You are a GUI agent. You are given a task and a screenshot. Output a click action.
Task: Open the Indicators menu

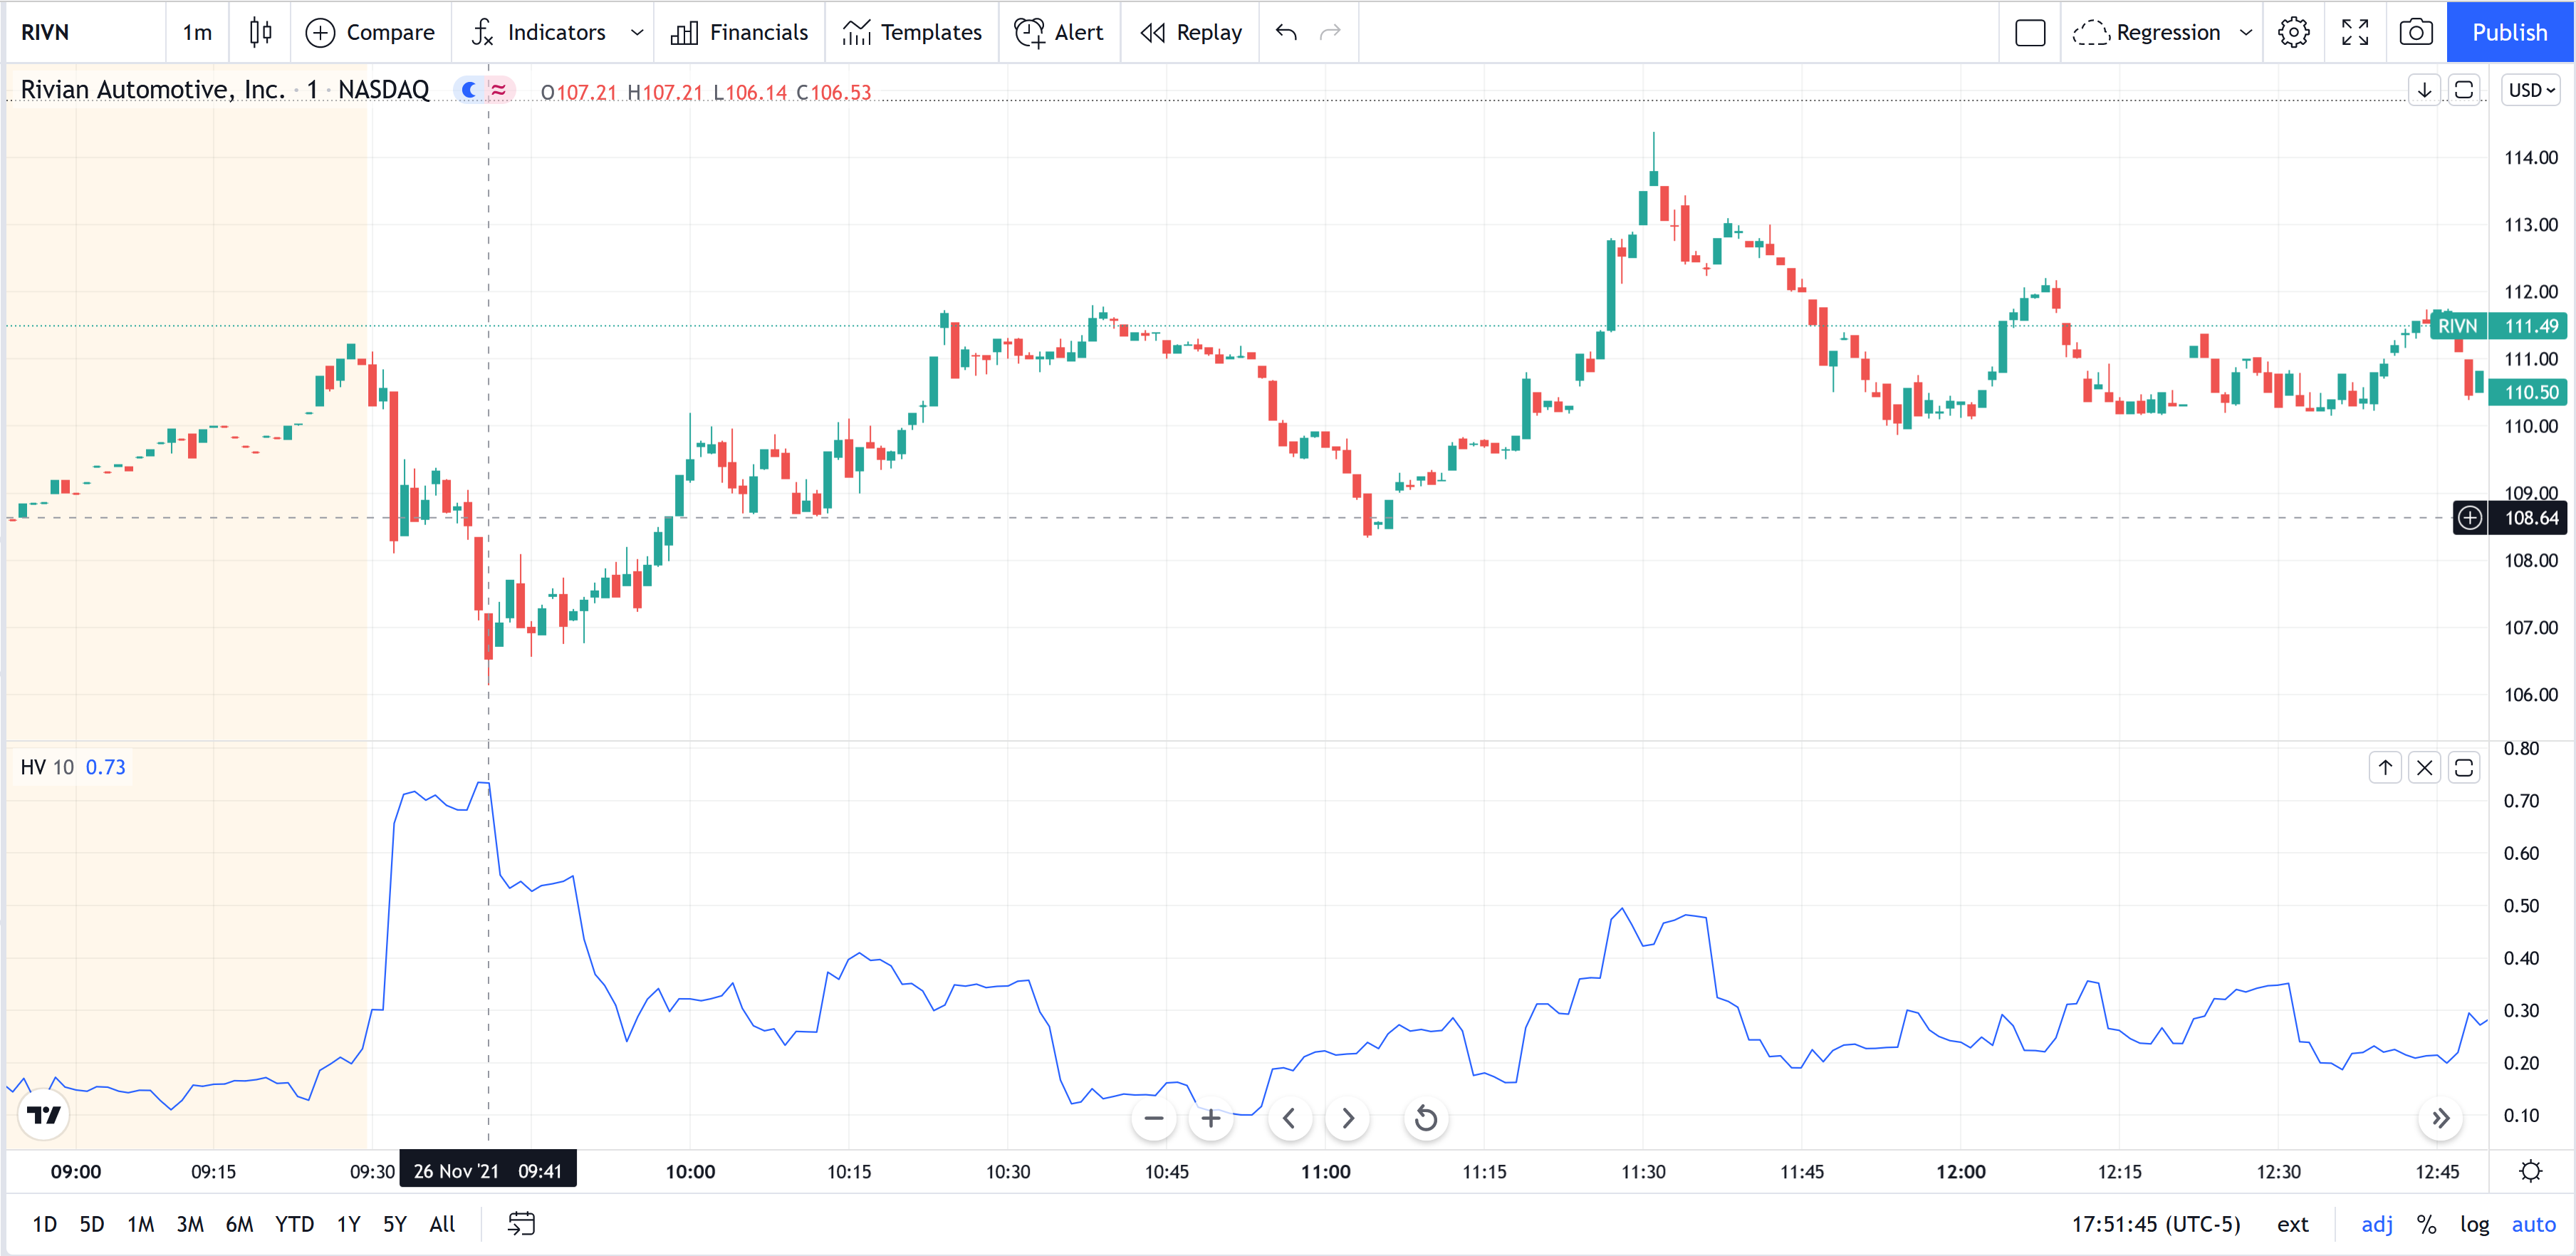(x=539, y=32)
